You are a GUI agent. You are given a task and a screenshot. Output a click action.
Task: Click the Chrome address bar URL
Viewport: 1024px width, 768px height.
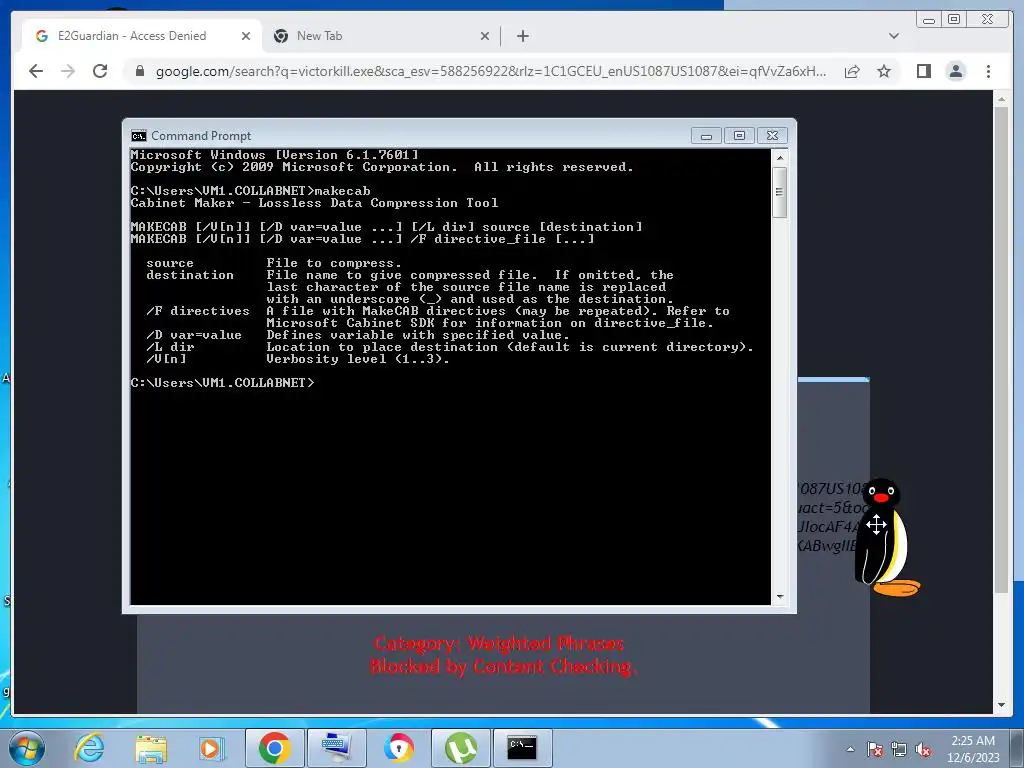tap(490, 71)
